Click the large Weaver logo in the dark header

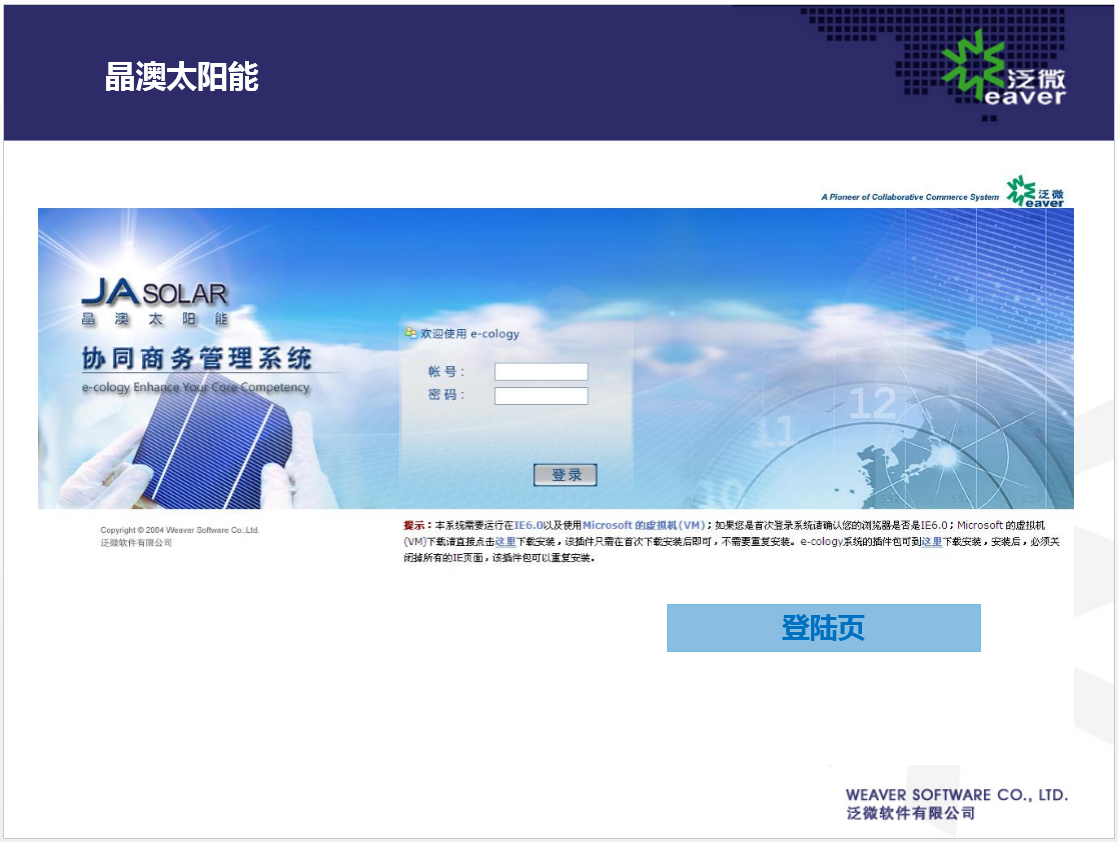coord(1003,67)
